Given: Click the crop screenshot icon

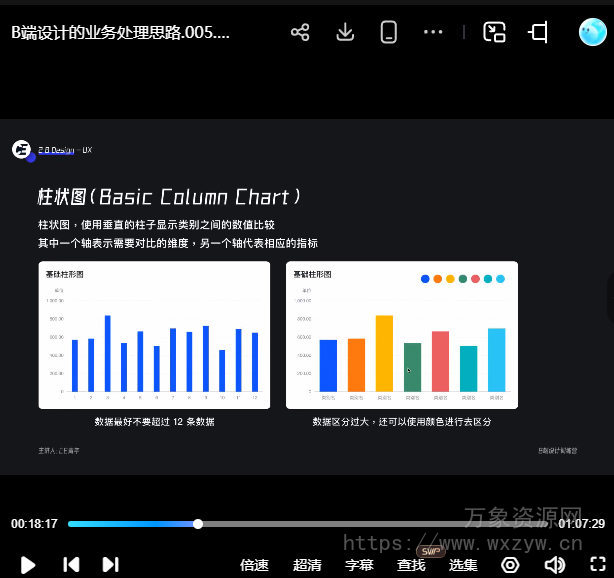Looking at the screenshot, I should (x=539, y=32).
